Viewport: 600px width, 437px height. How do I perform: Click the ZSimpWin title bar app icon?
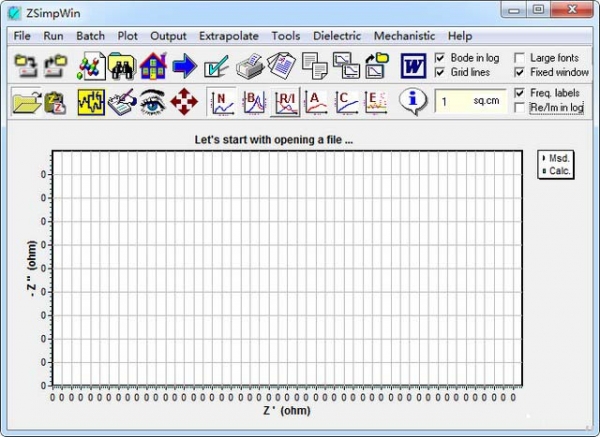point(15,13)
